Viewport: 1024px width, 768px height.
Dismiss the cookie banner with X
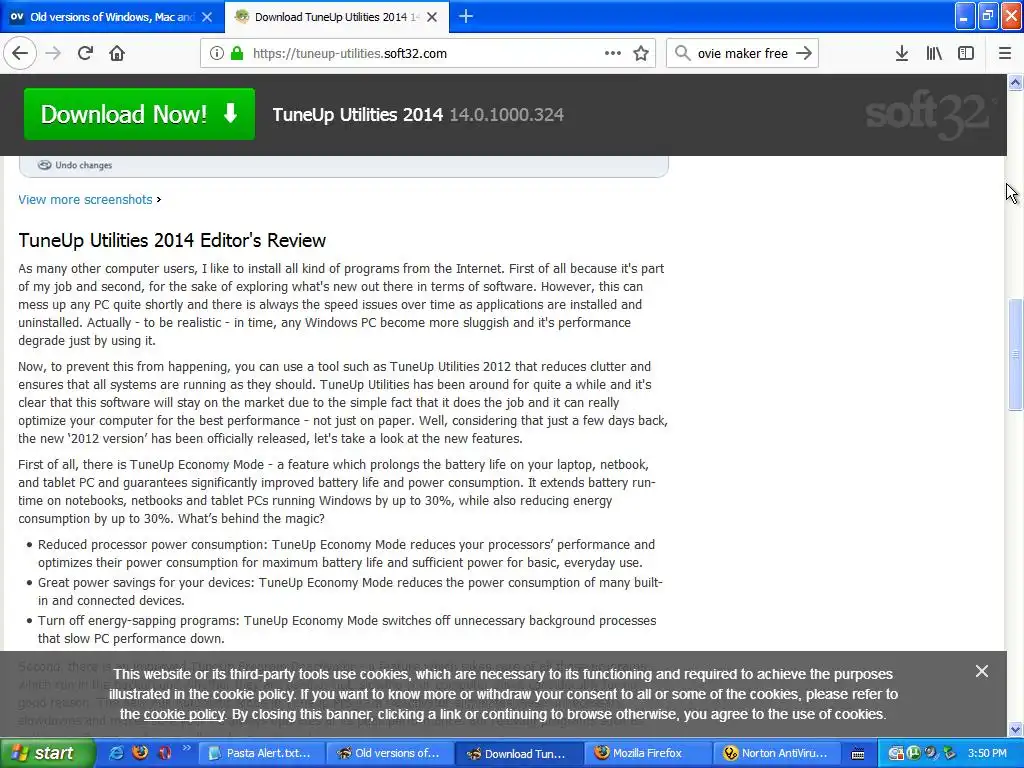(982, 671)
